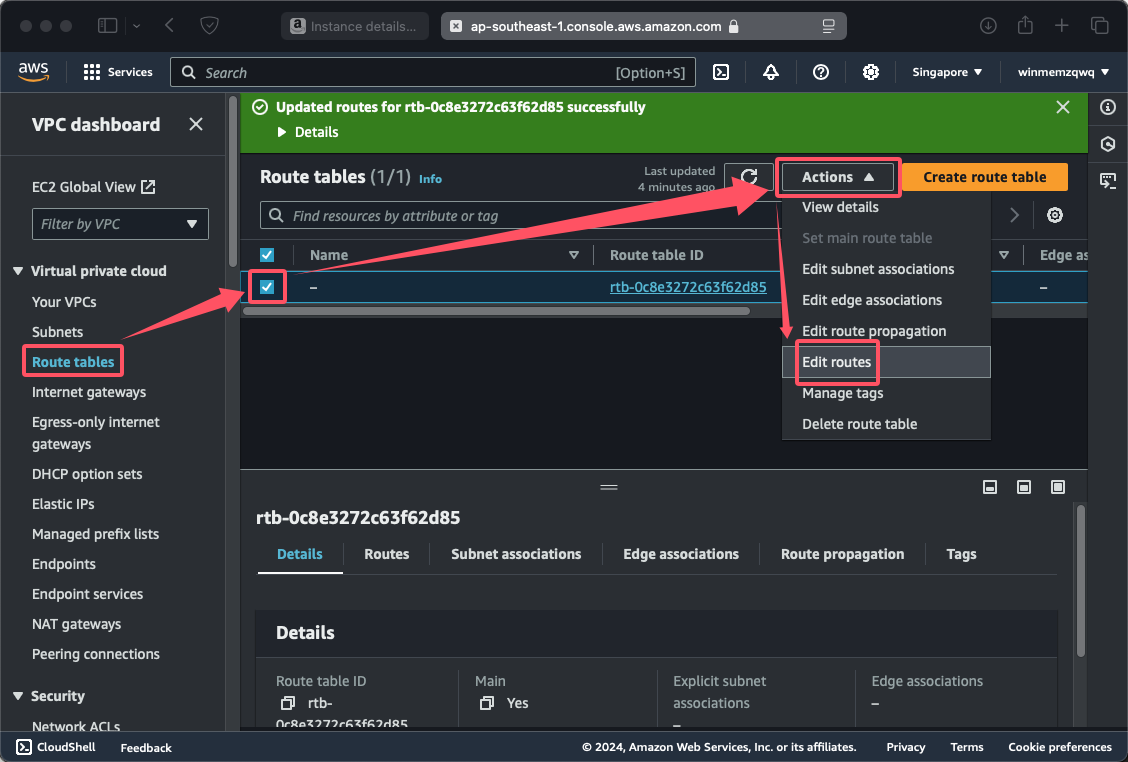The height and width of the screenshot is (762, 1128).
Task: Open the help question mark menu
Action: click(x=821, y=72)
